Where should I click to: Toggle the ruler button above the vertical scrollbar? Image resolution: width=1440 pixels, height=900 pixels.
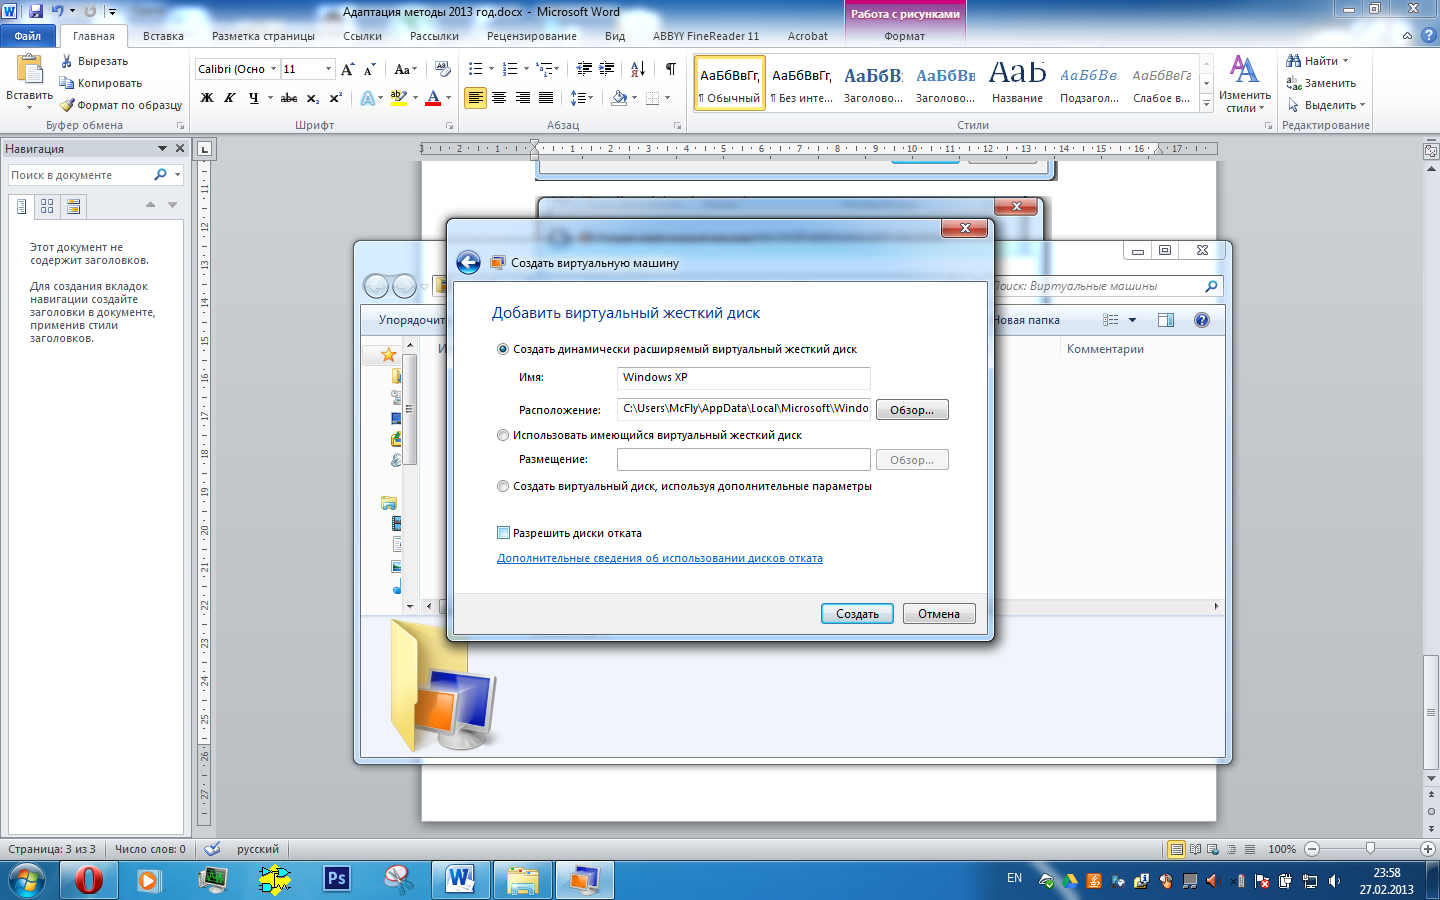tap(1431, 151)
